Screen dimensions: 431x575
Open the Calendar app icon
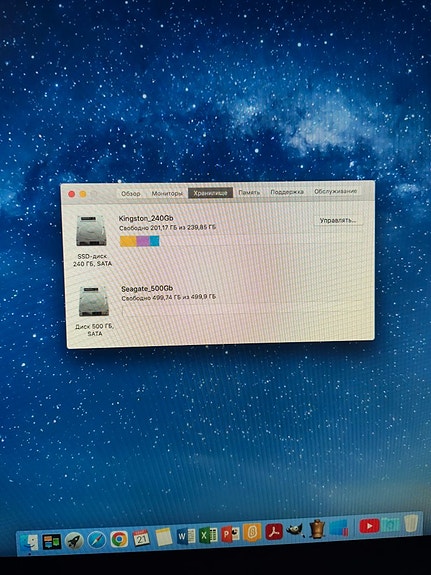142,538
